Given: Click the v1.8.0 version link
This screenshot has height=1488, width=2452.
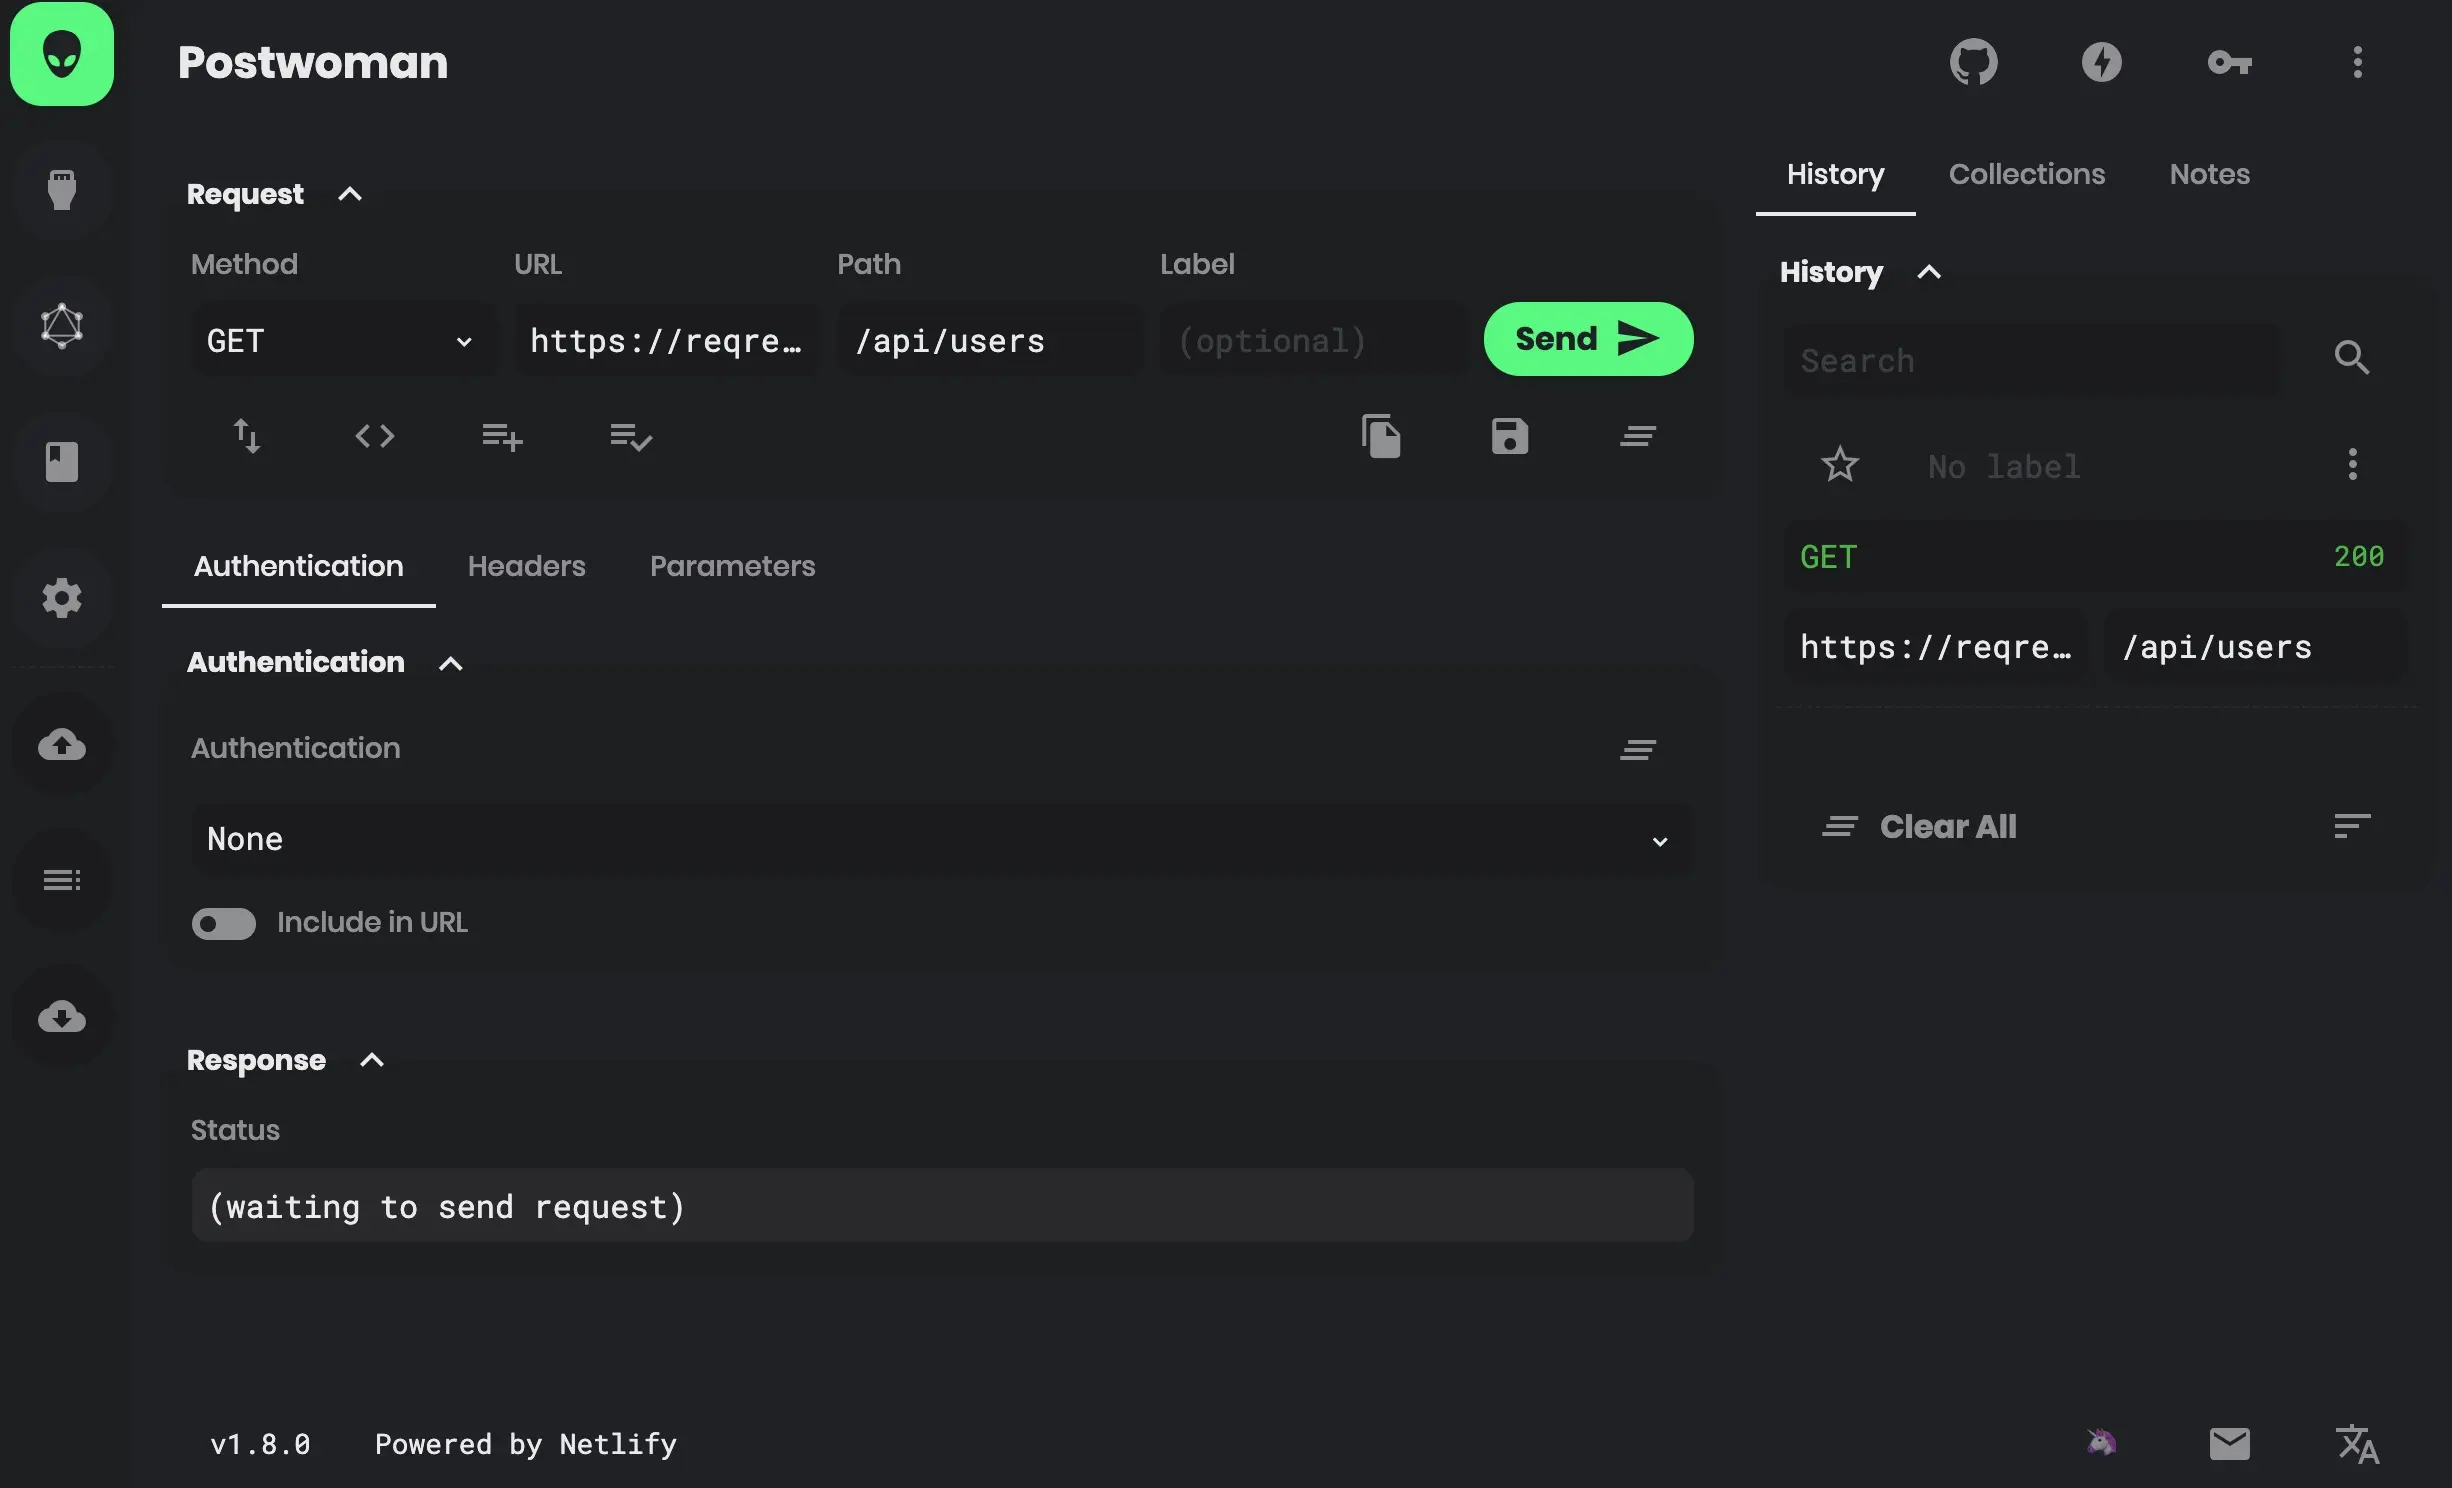Looking at the screenshot, I should [260, 1444].
